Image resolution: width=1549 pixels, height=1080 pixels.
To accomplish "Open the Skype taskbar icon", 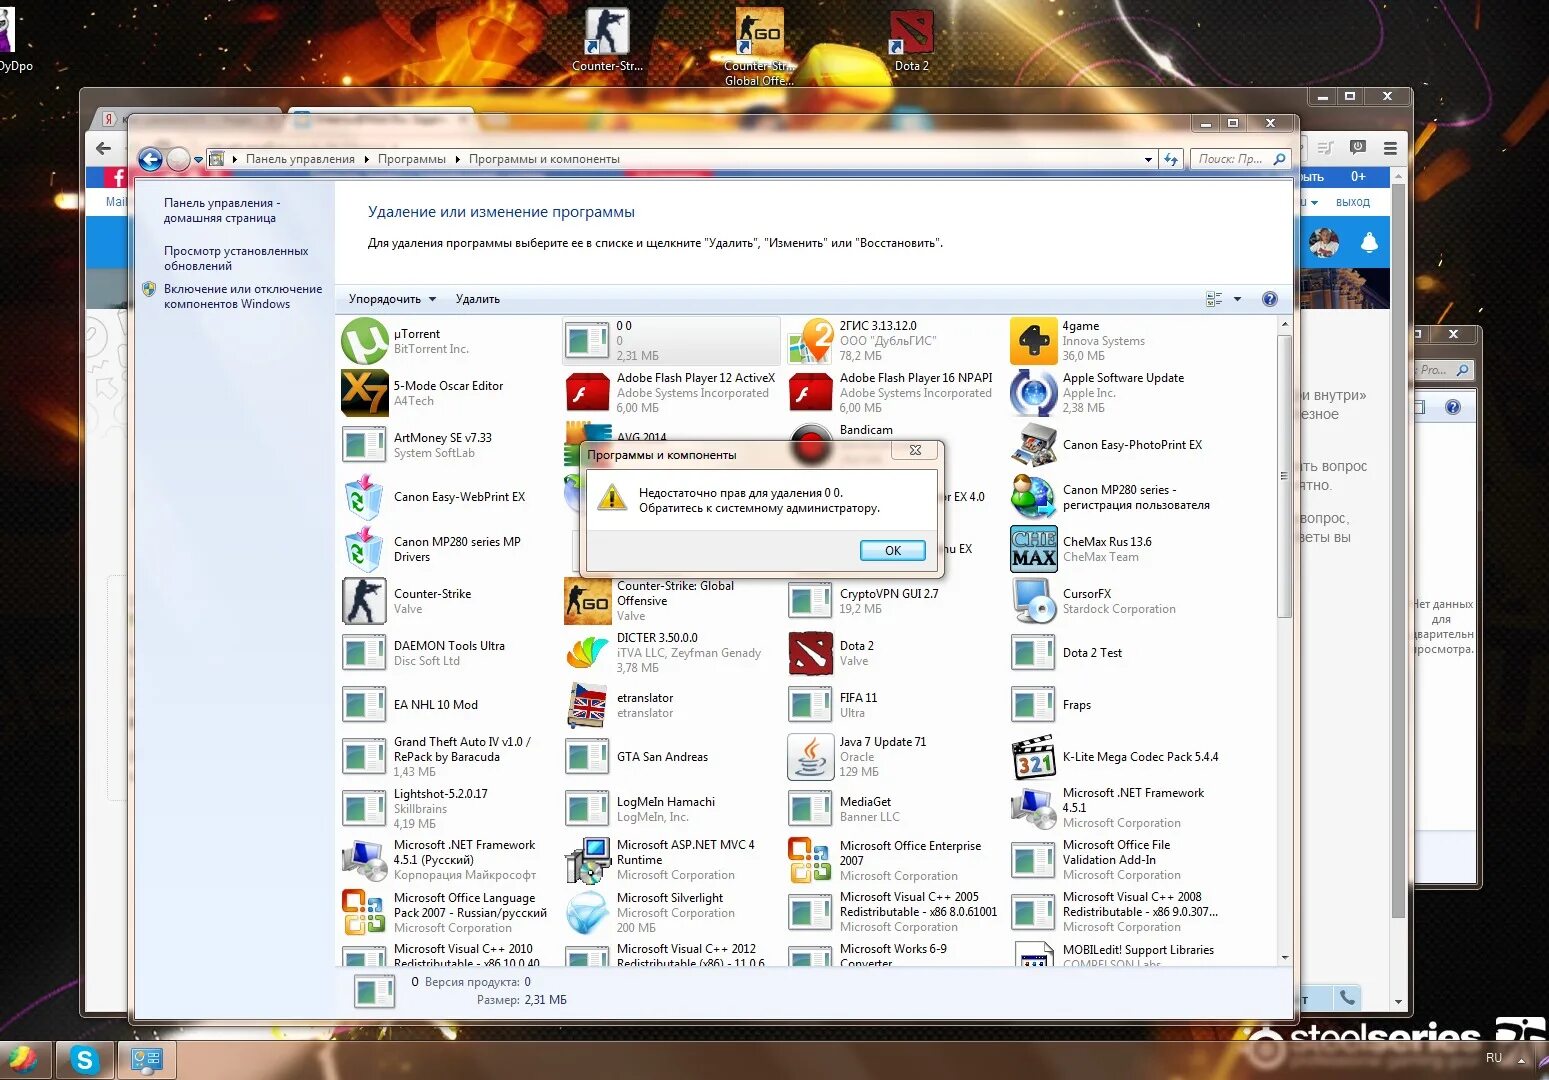I will coord(84,1060).
